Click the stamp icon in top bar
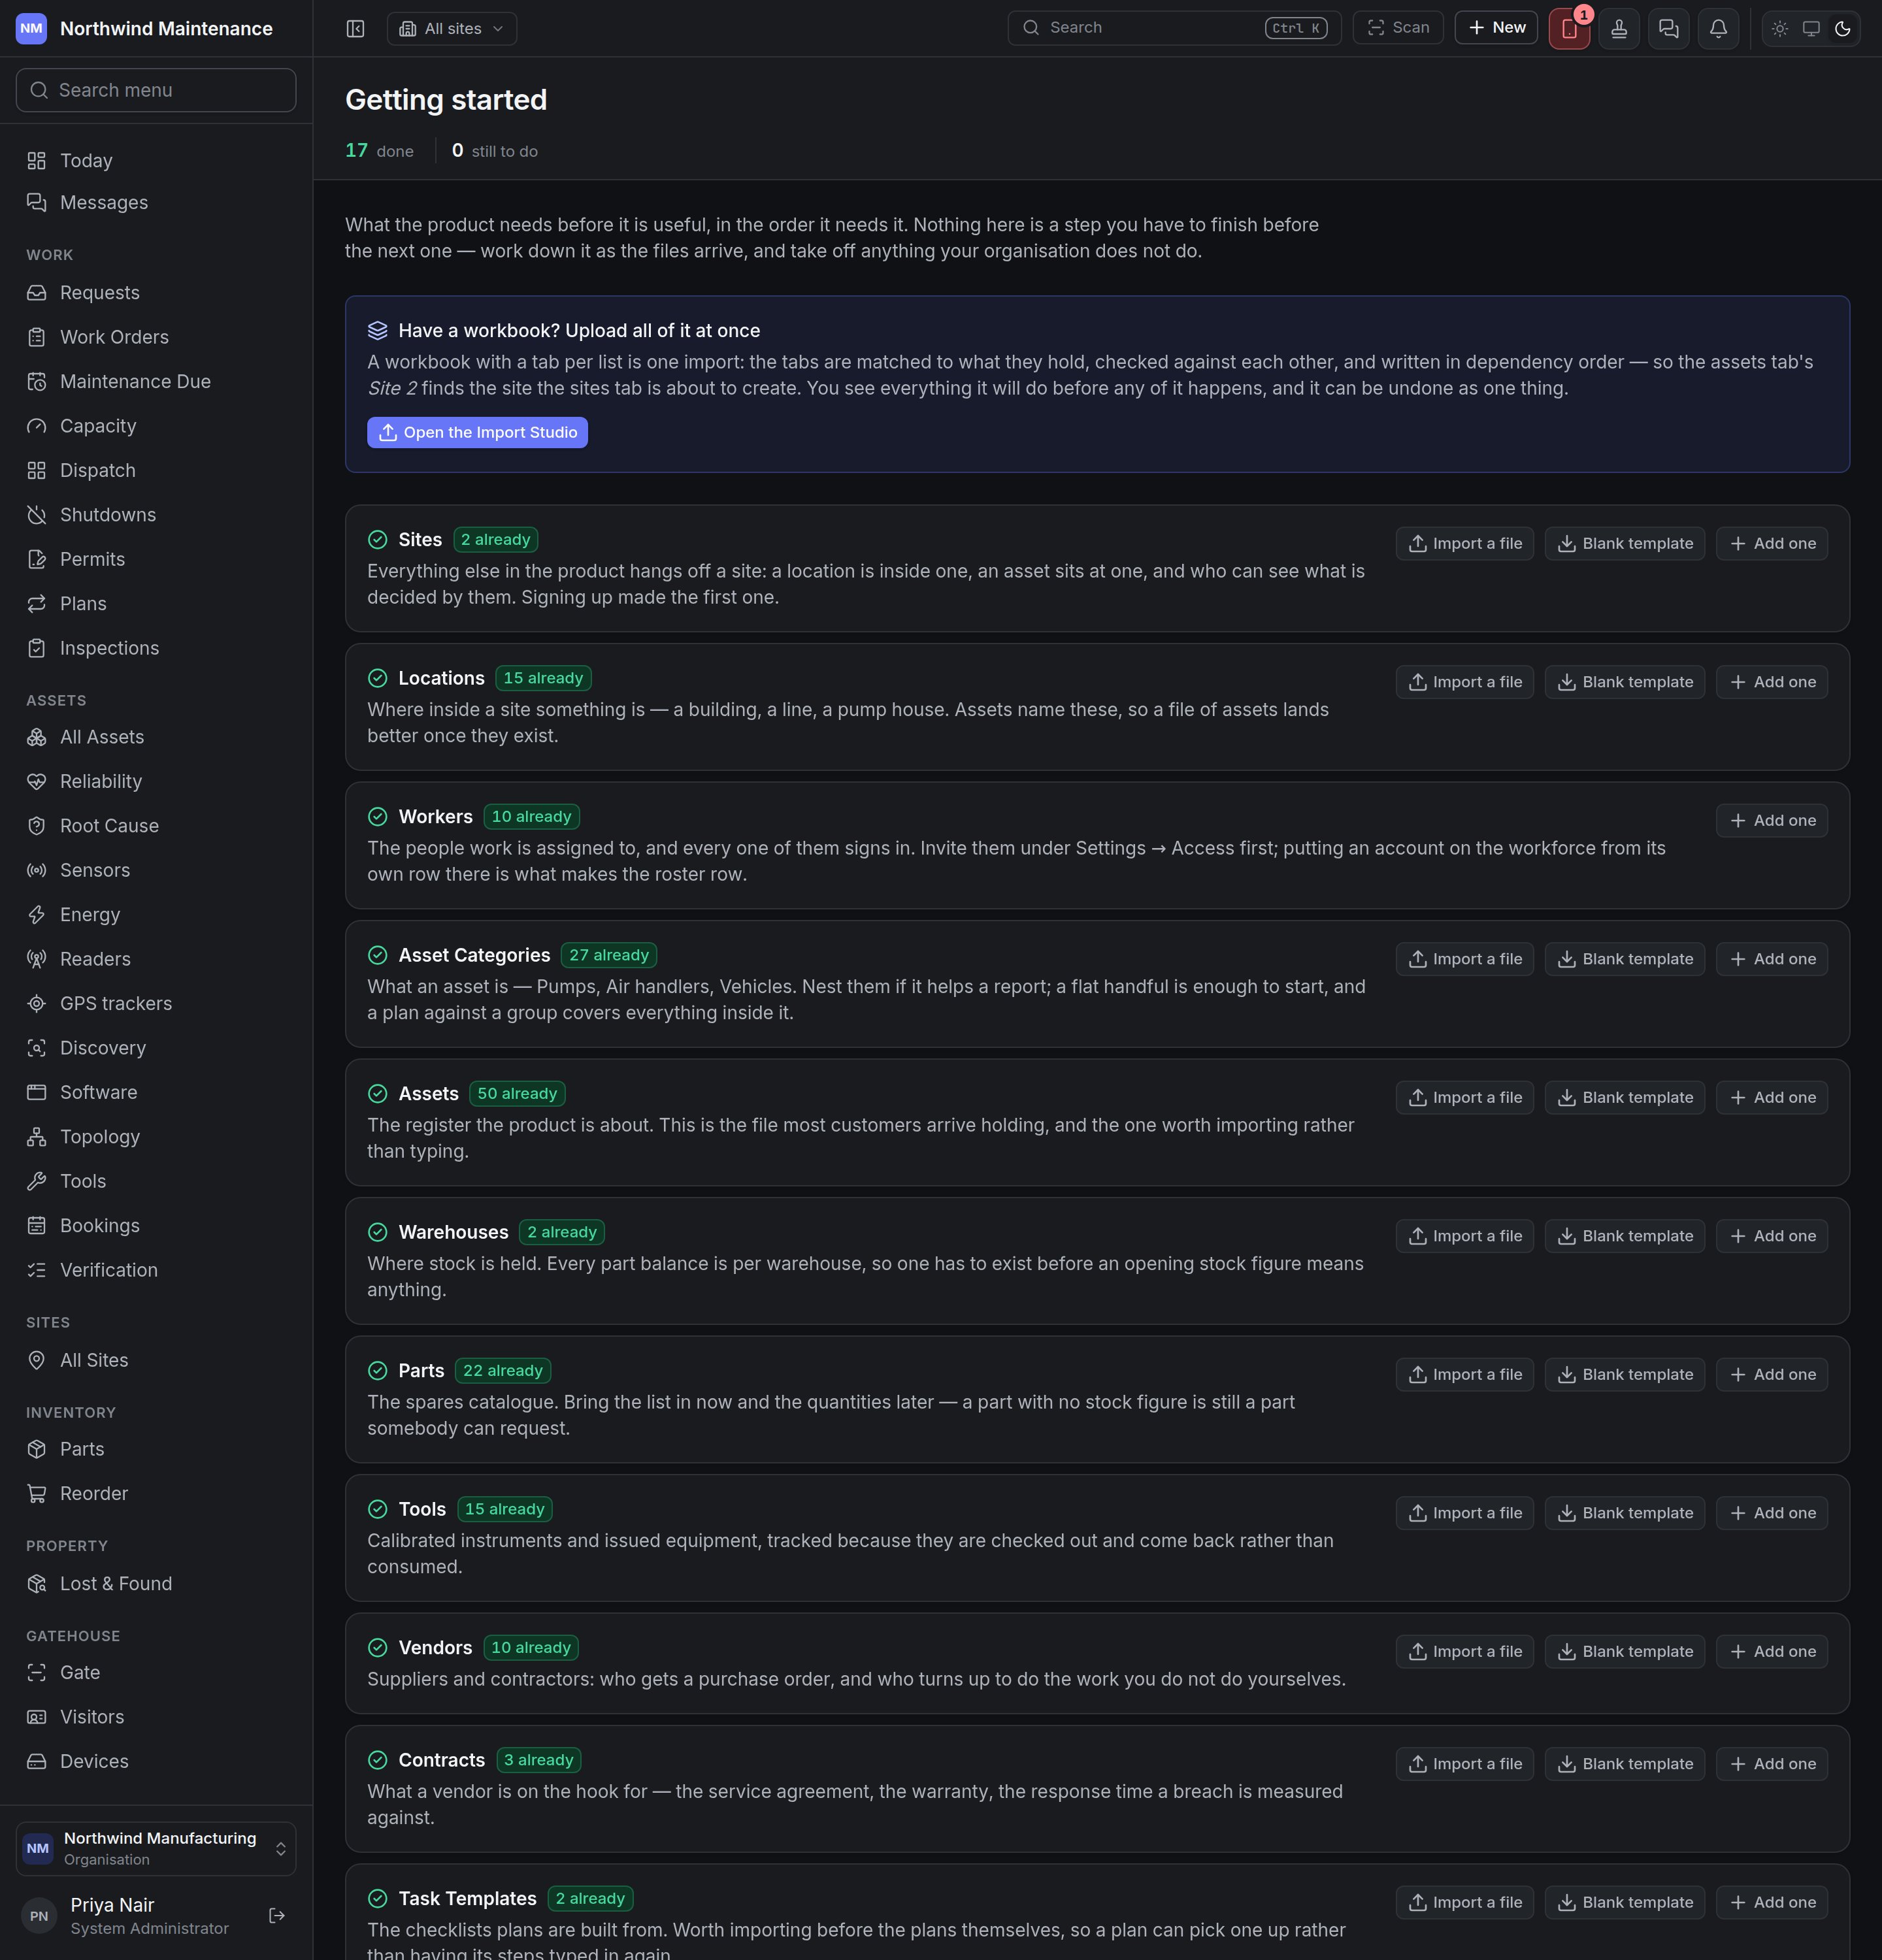 pyautogui.click(x=1619, y=29)
